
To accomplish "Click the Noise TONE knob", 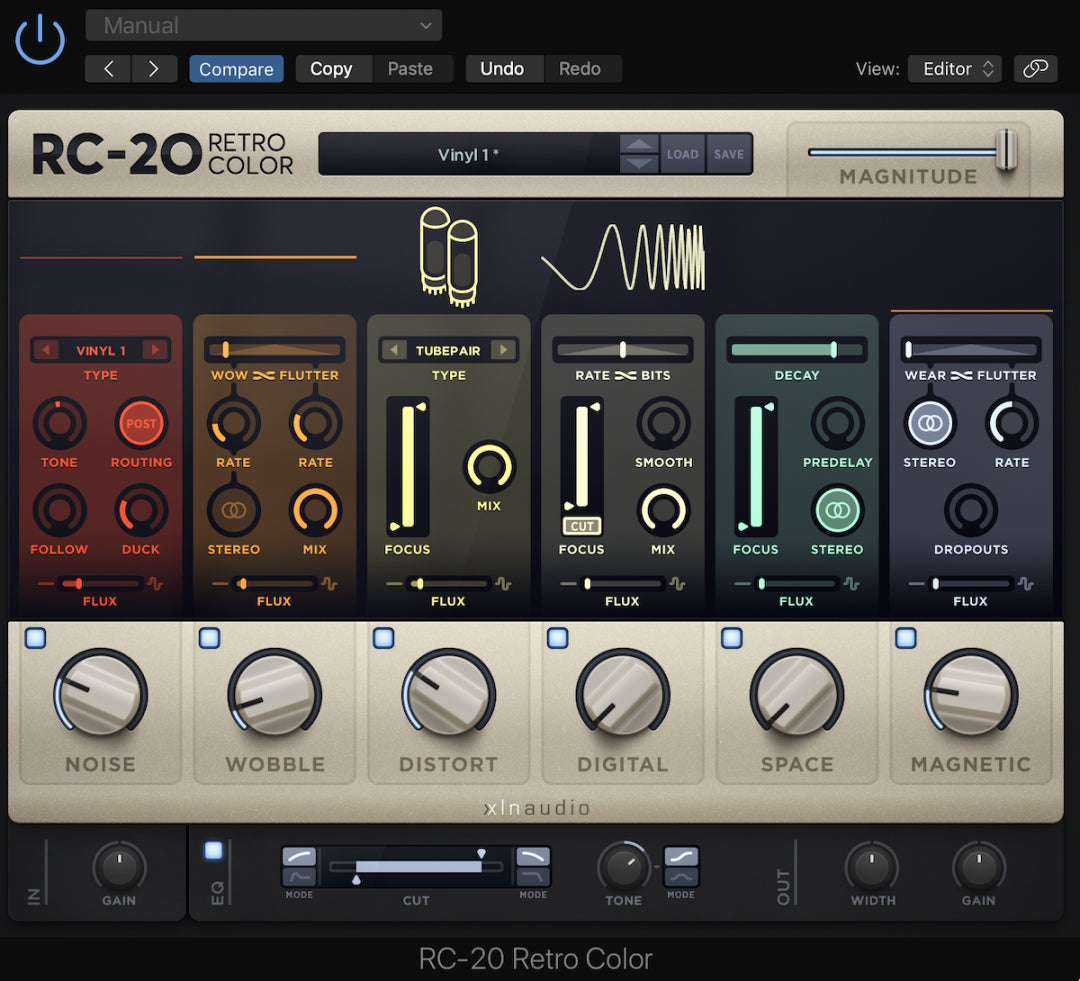I will tap(59, 423).
